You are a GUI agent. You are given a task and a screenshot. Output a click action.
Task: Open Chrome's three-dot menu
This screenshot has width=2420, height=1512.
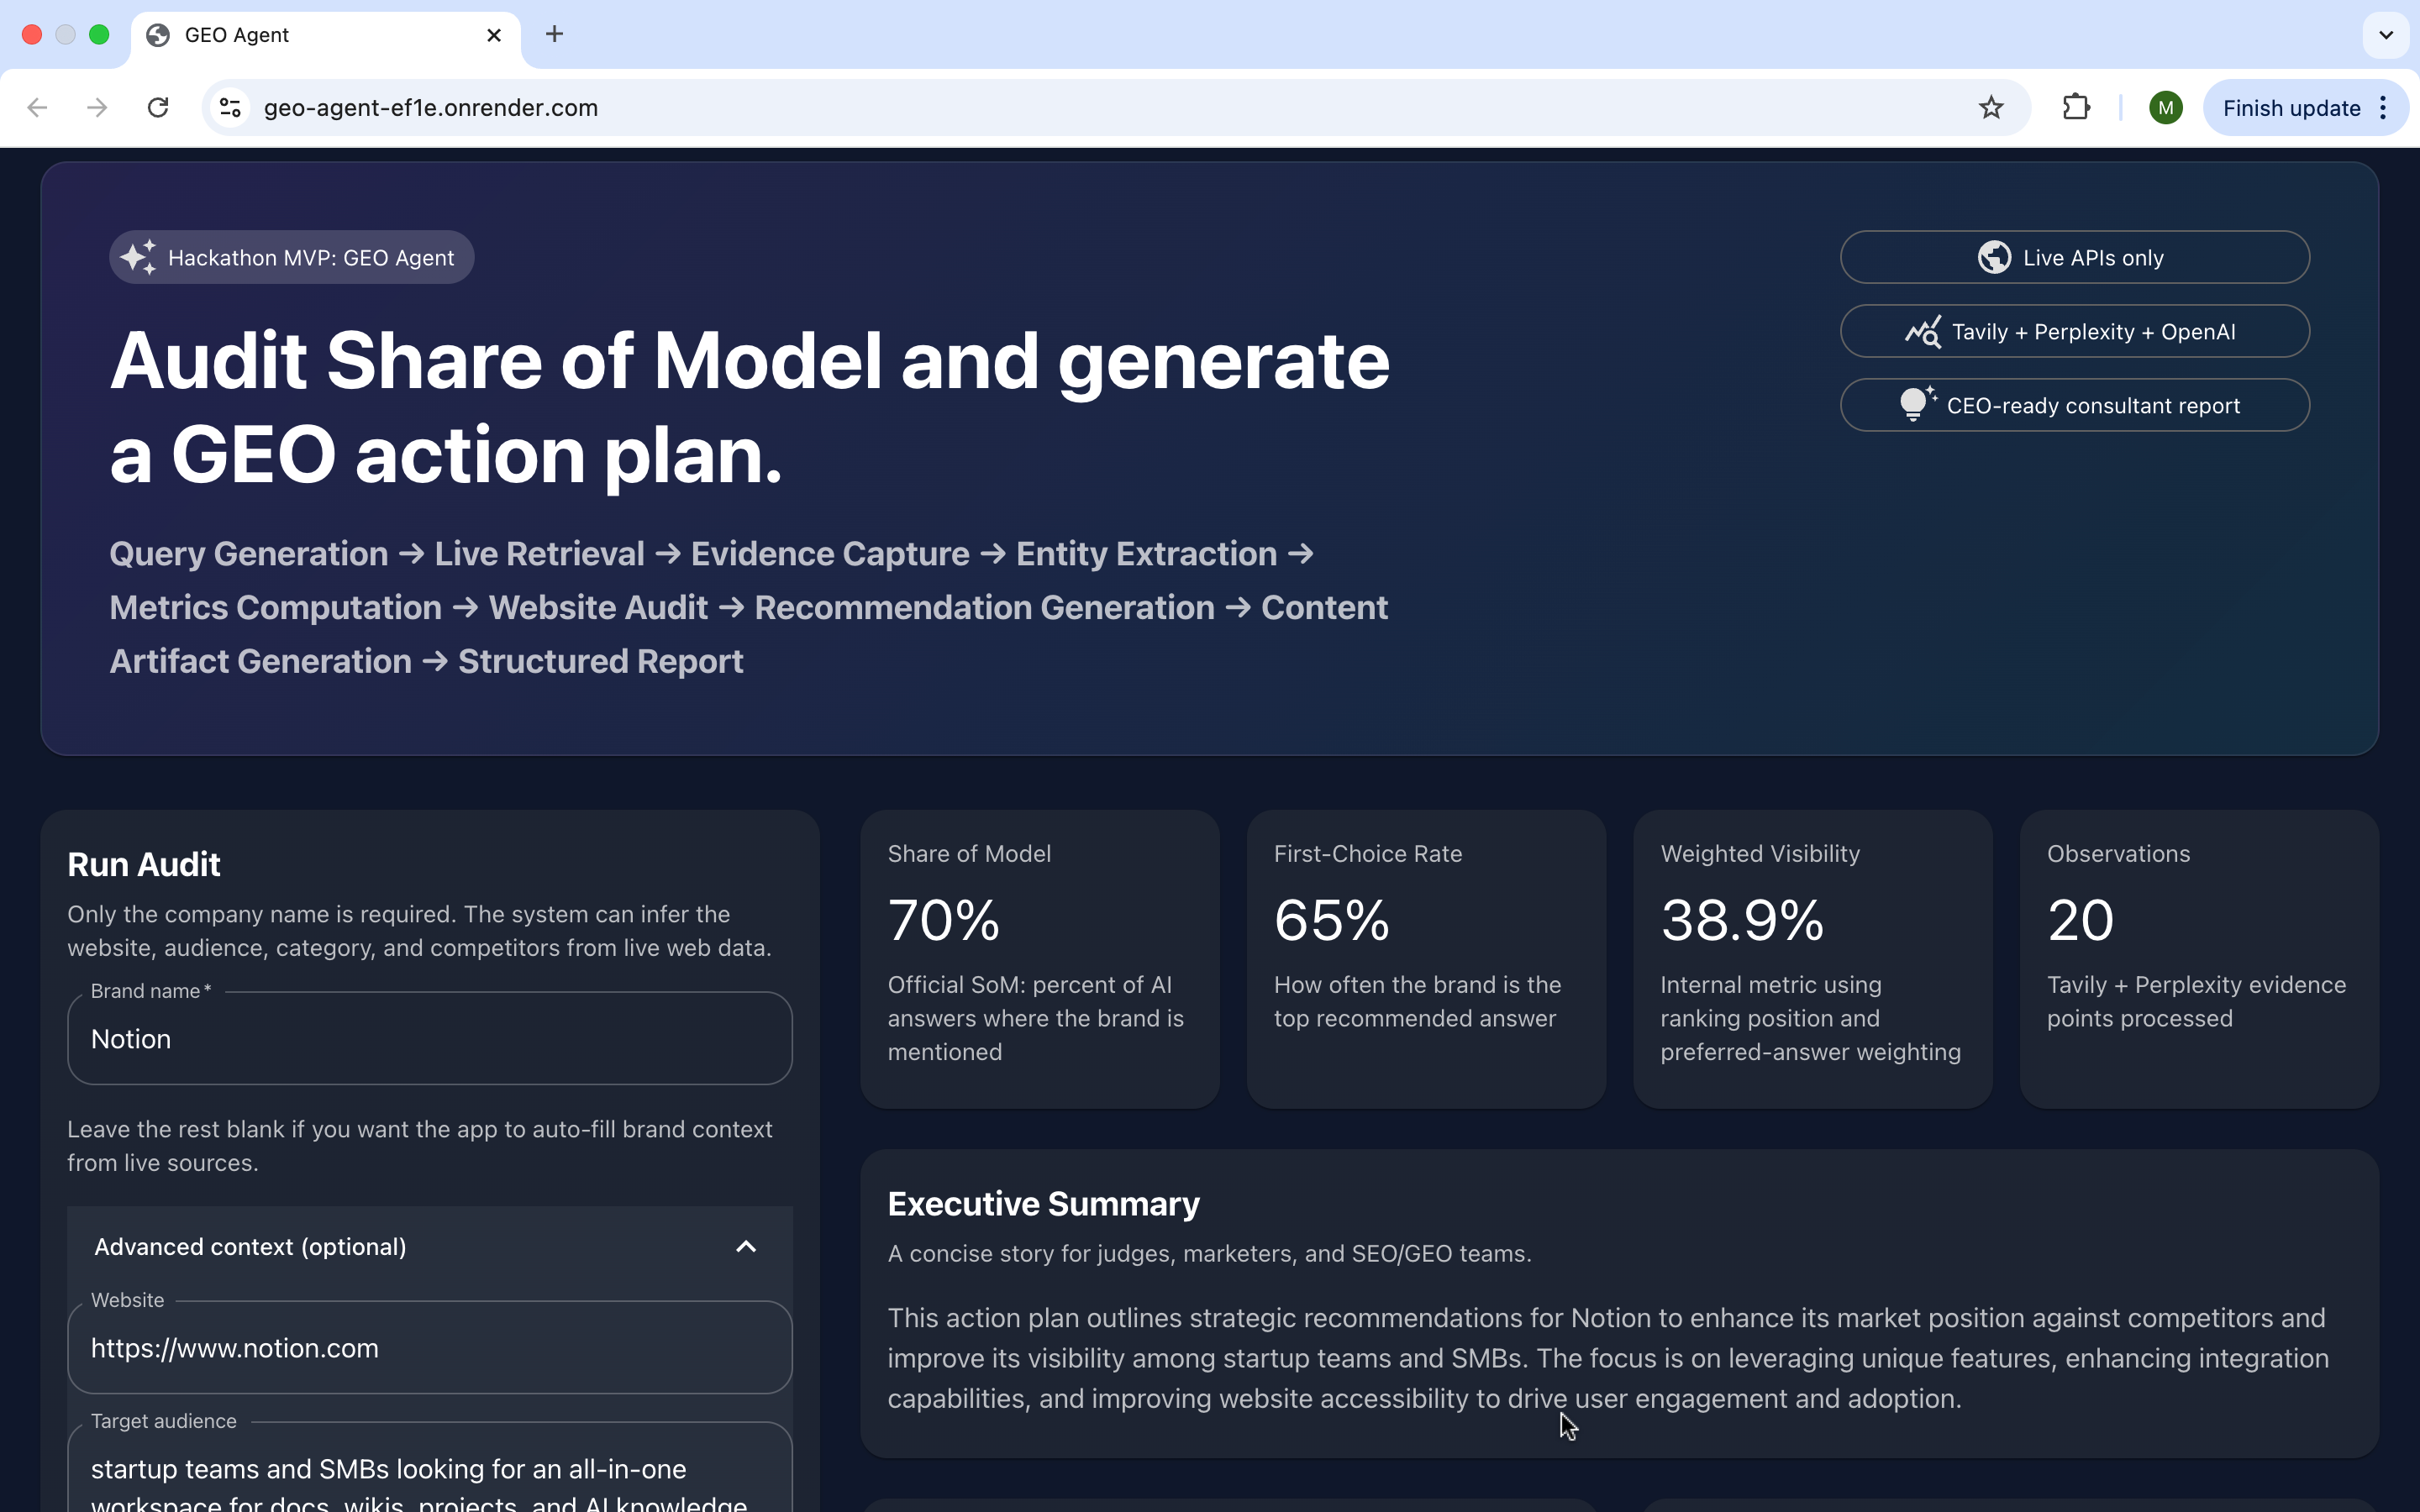[2384, 108]
